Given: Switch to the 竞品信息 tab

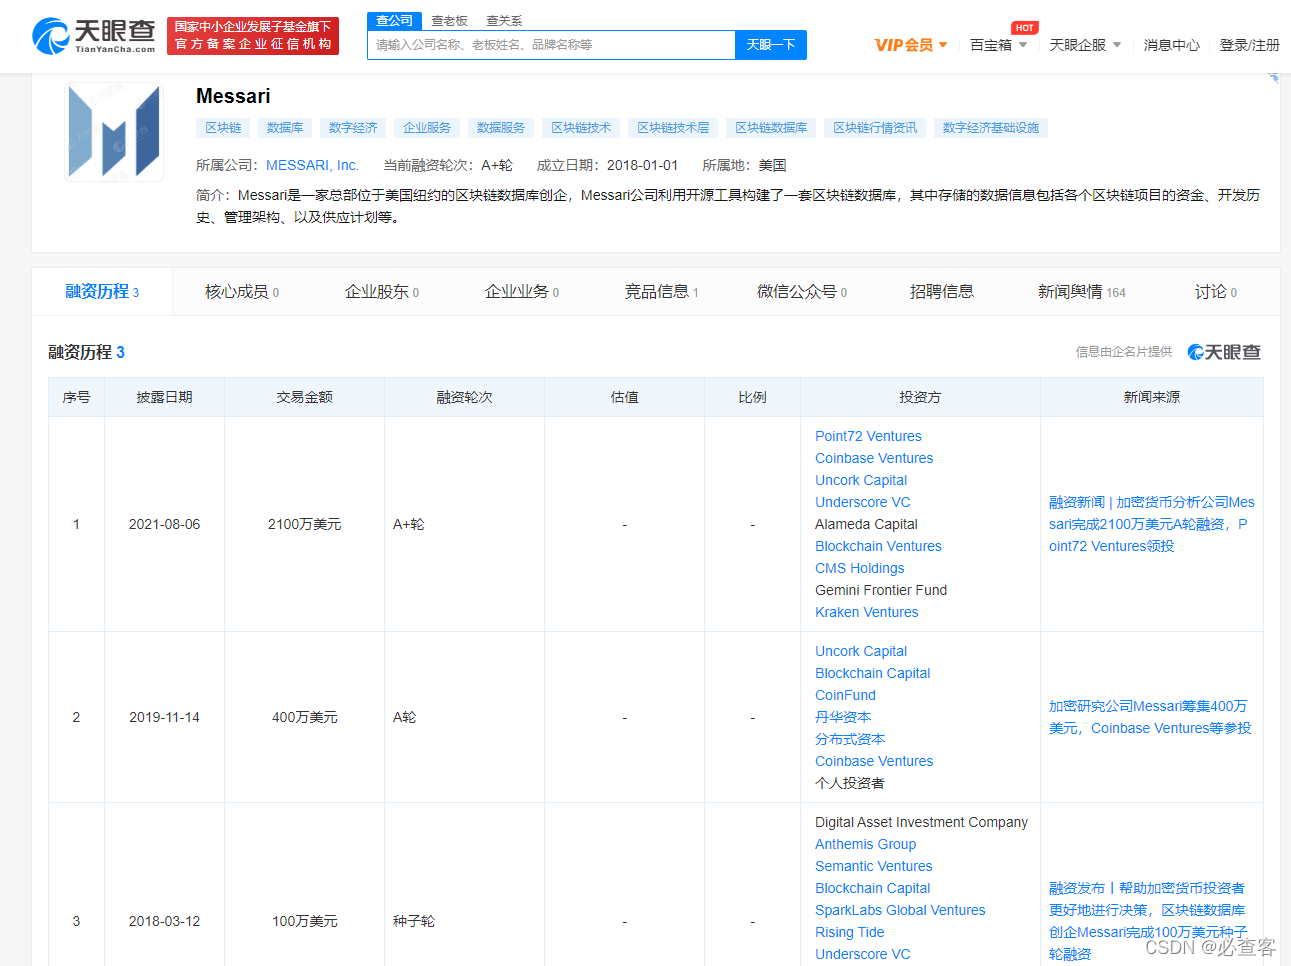Looking at the screenshot, I should click(662, 292).
